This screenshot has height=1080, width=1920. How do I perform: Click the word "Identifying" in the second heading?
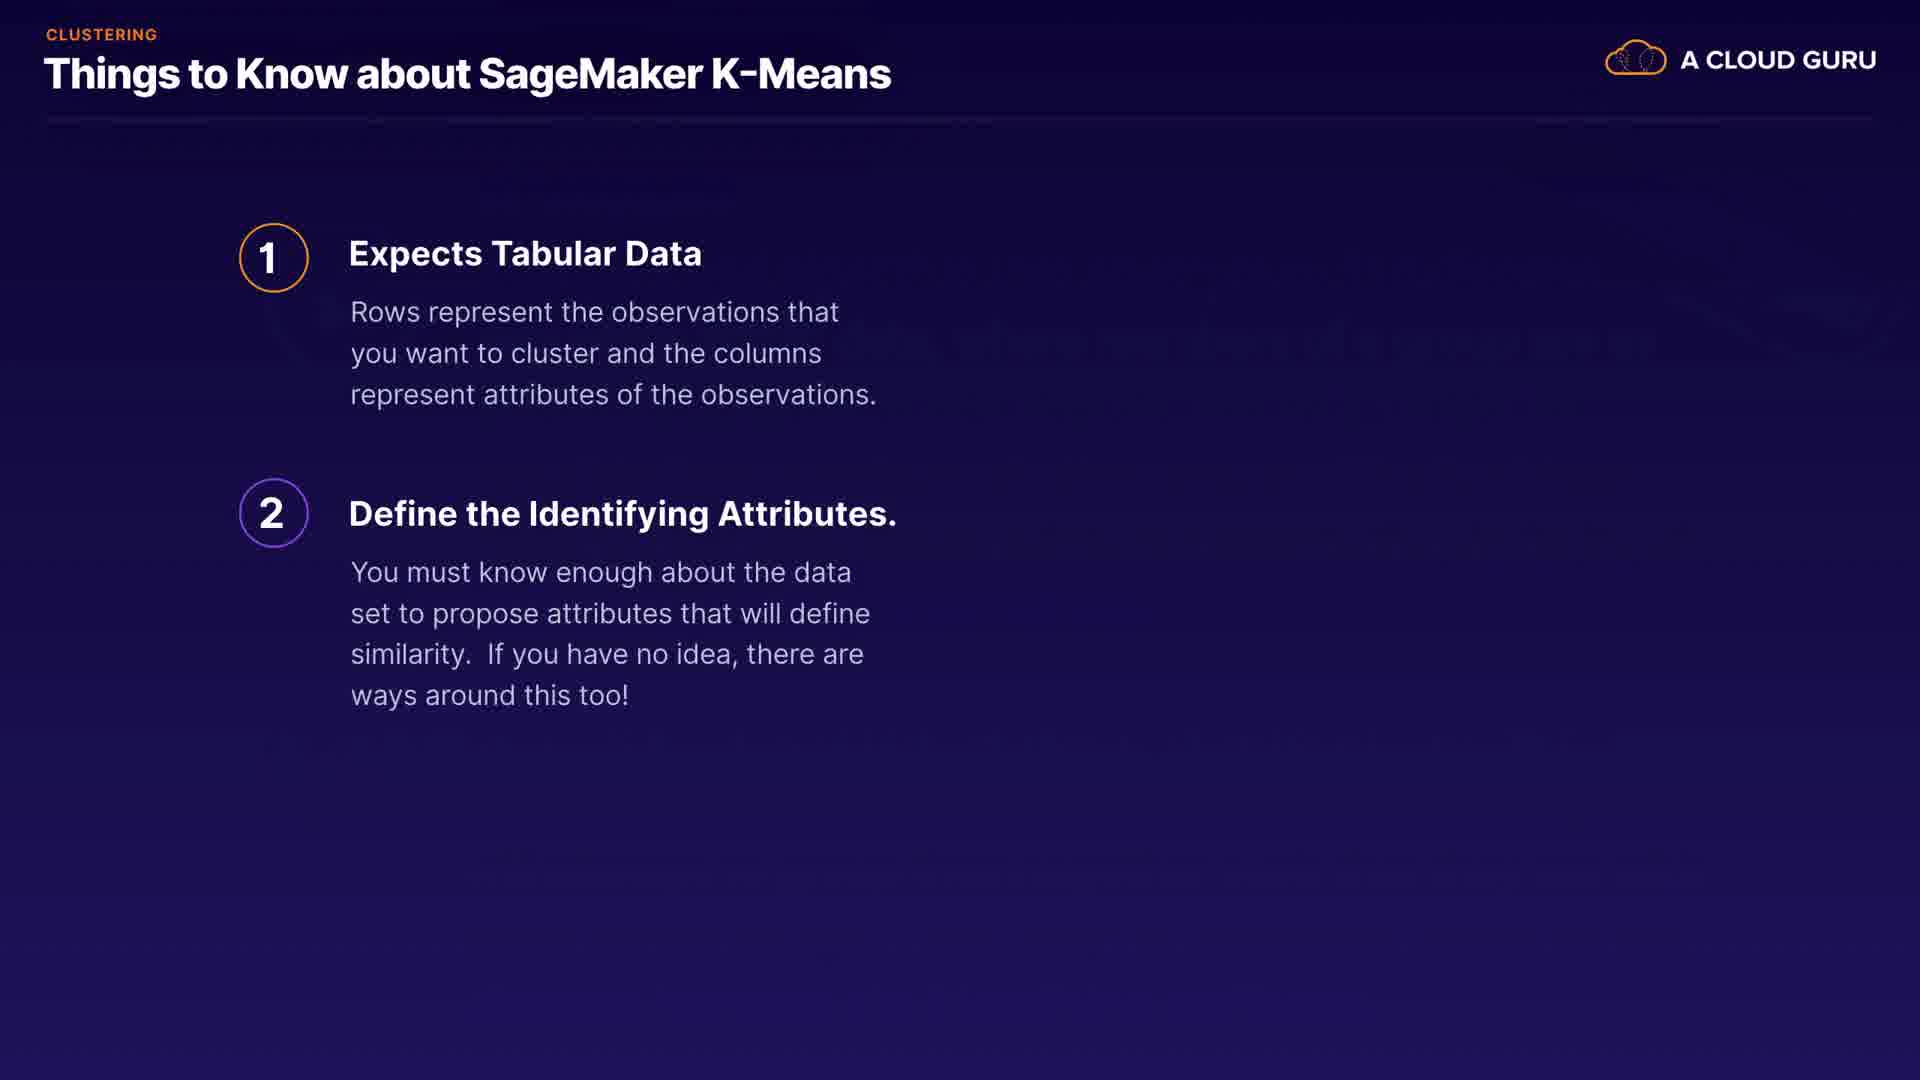click(618, 514)
